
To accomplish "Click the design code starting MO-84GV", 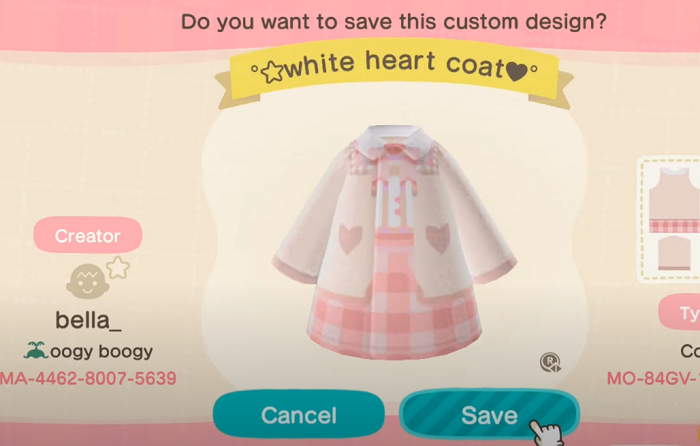I will click(653, 379).
